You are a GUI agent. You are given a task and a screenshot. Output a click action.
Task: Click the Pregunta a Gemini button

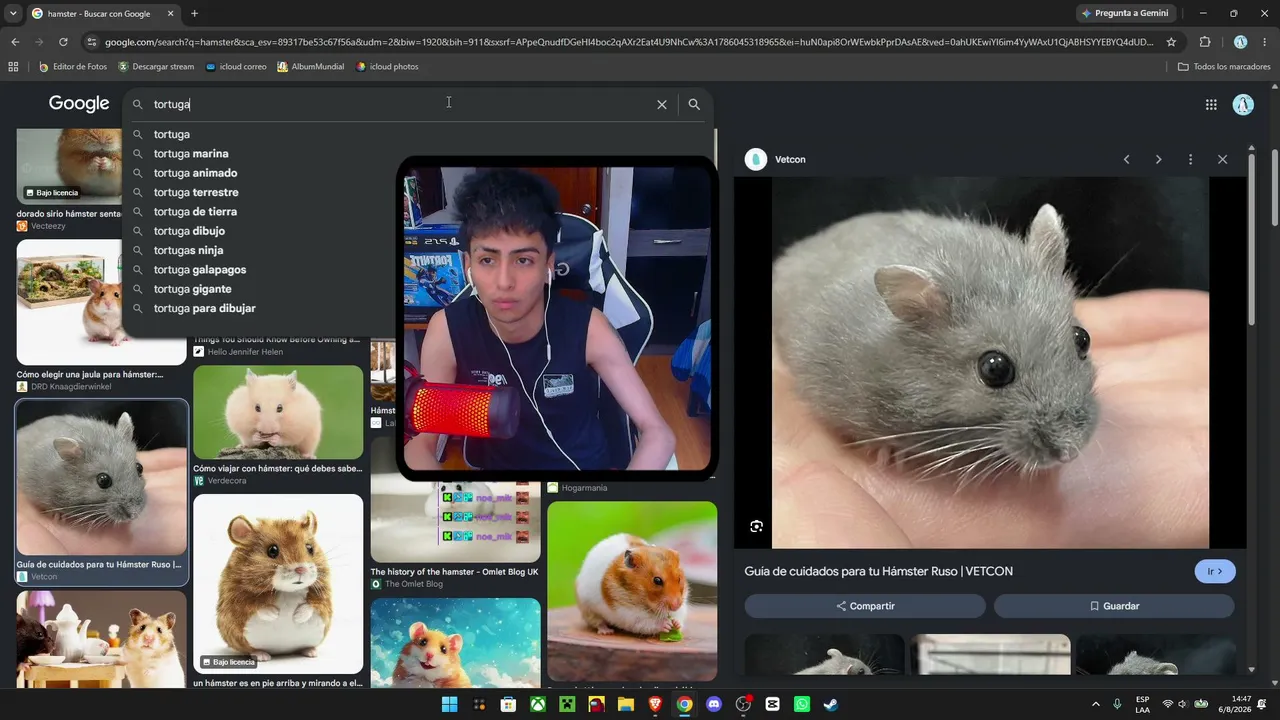(x=1125, y=13)
